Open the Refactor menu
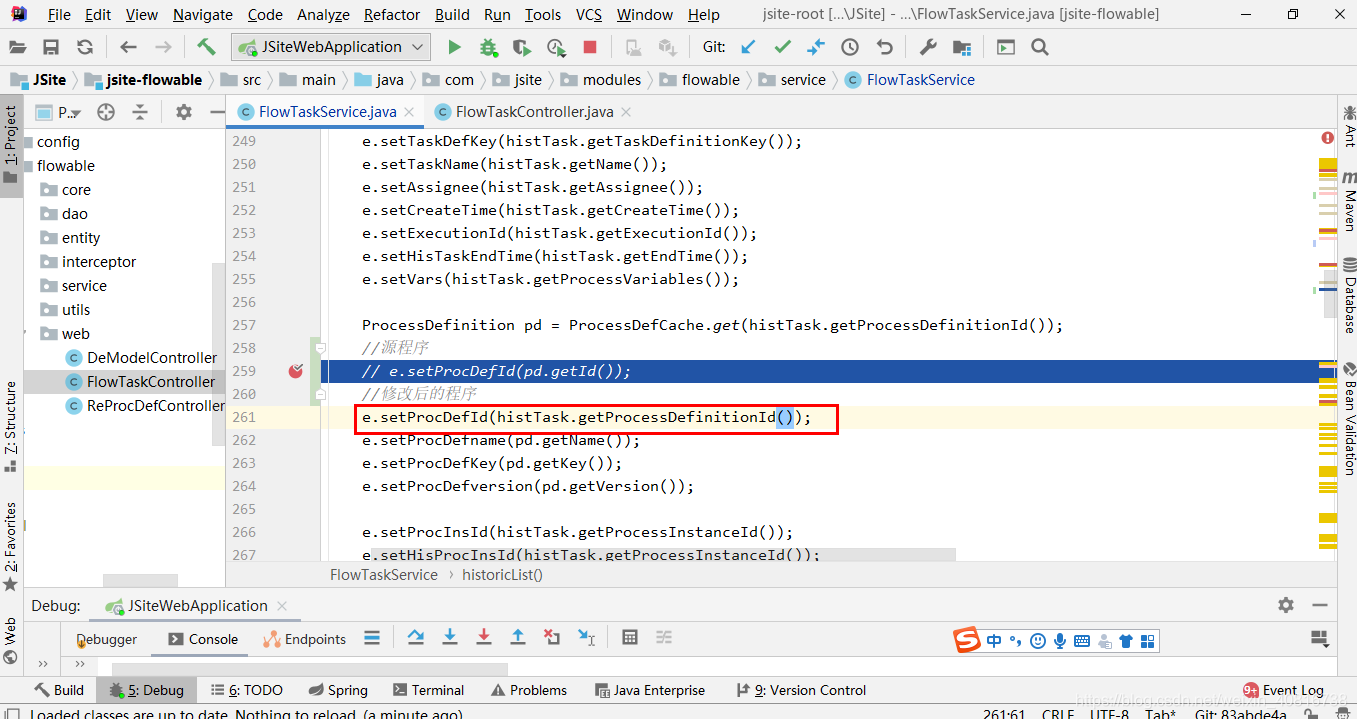1357x719 pixels. tap(392, 15)
